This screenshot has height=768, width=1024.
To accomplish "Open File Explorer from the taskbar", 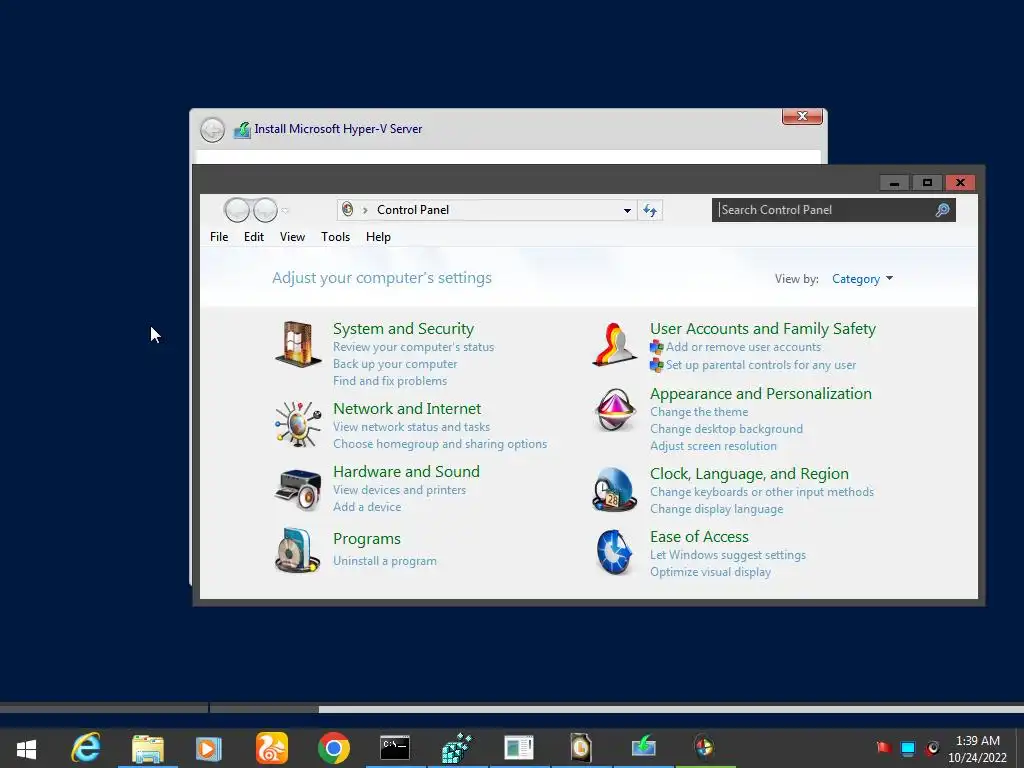I will 148,748.
